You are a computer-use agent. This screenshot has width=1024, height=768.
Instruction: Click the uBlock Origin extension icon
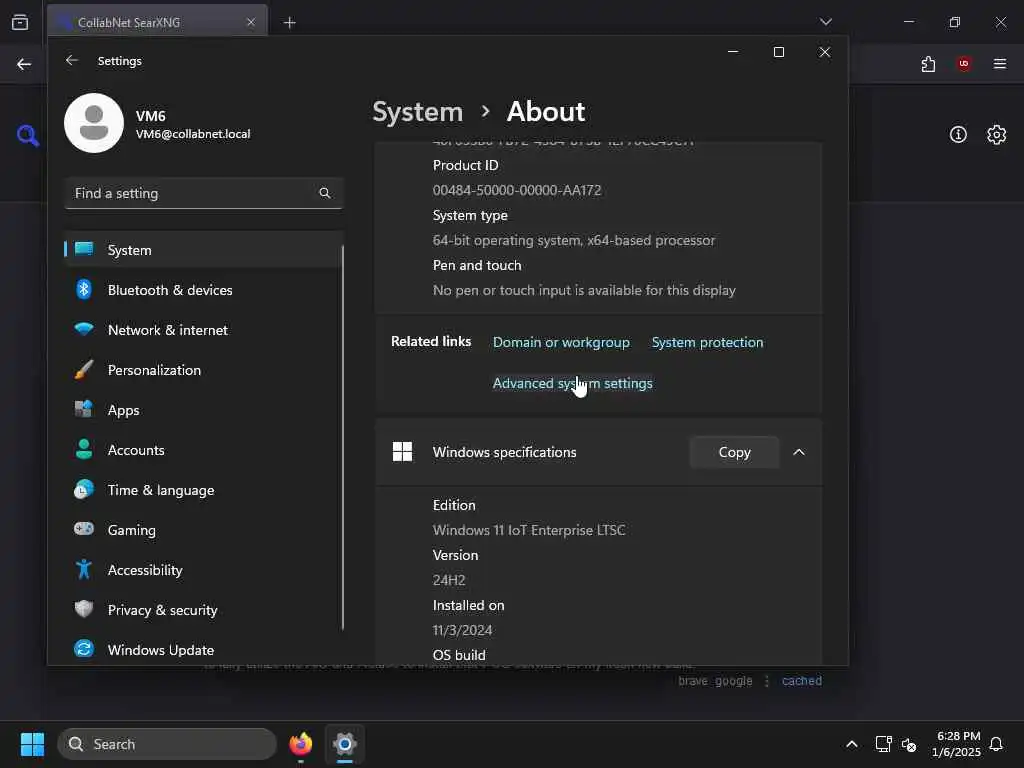click(x=963, y=64)
